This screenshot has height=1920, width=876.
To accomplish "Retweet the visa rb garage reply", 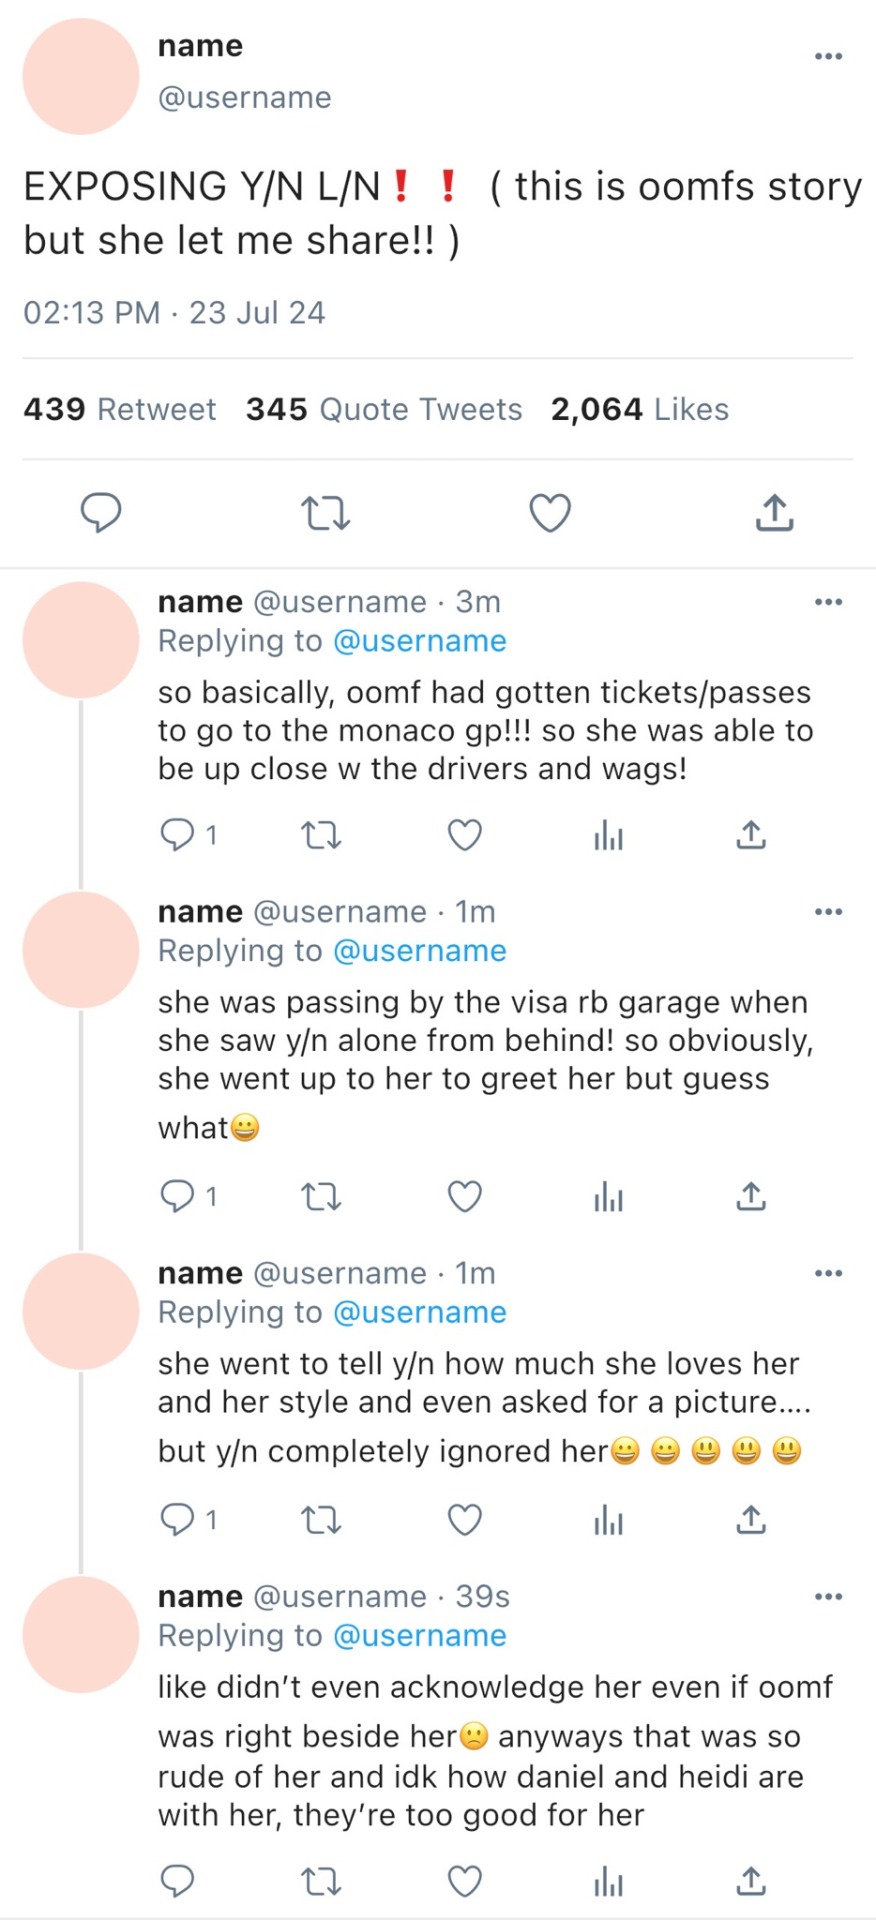I will point(321,1196).
